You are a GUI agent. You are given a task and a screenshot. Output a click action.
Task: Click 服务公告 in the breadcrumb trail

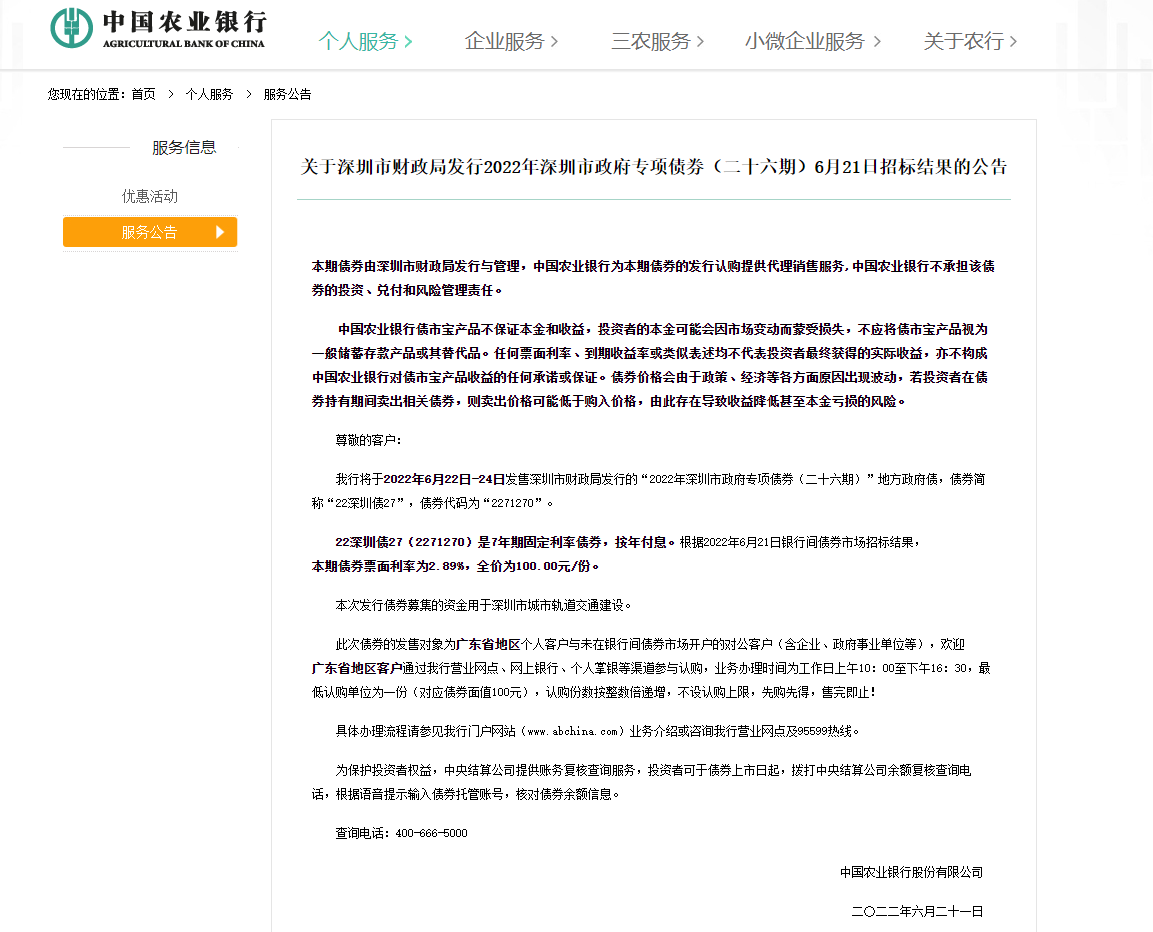tap(287, 94)
